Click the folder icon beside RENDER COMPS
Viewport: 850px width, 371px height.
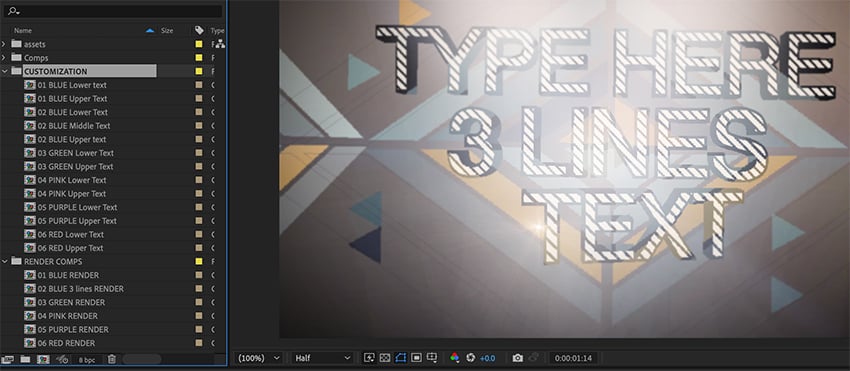click(16, 261)
